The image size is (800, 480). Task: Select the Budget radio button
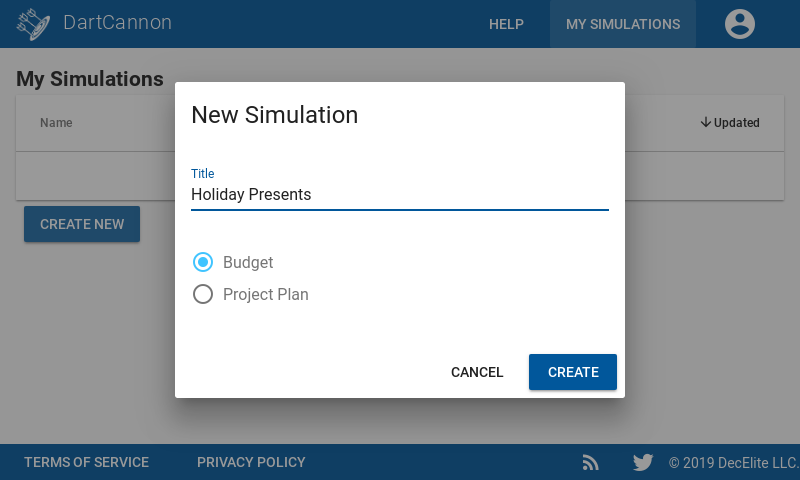click(x=203, y=262)
